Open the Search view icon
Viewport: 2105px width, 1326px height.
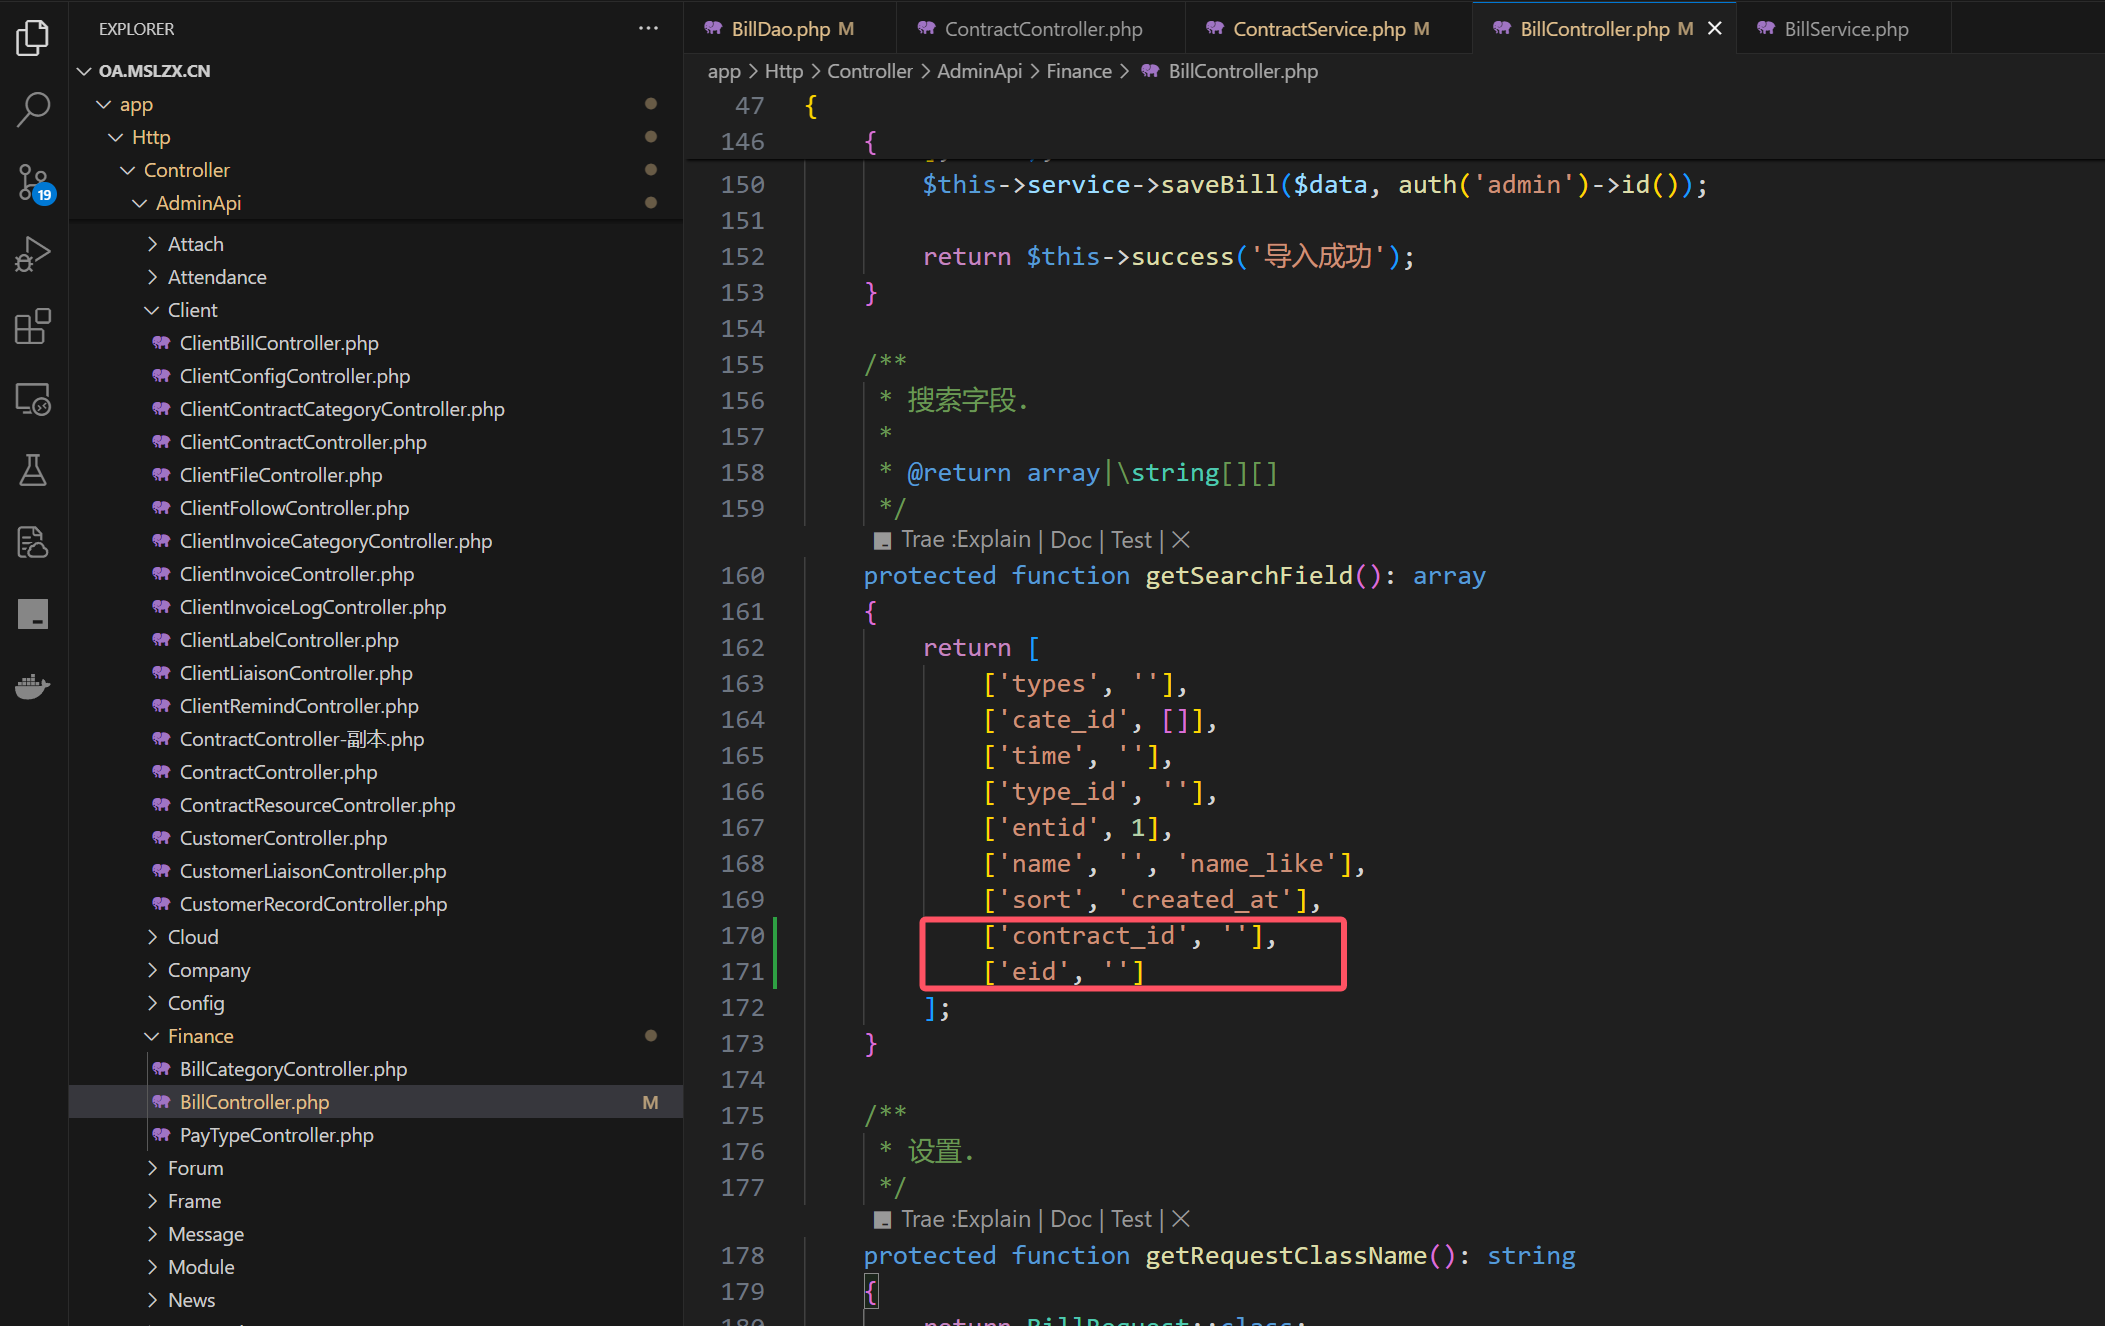(33, 110)
